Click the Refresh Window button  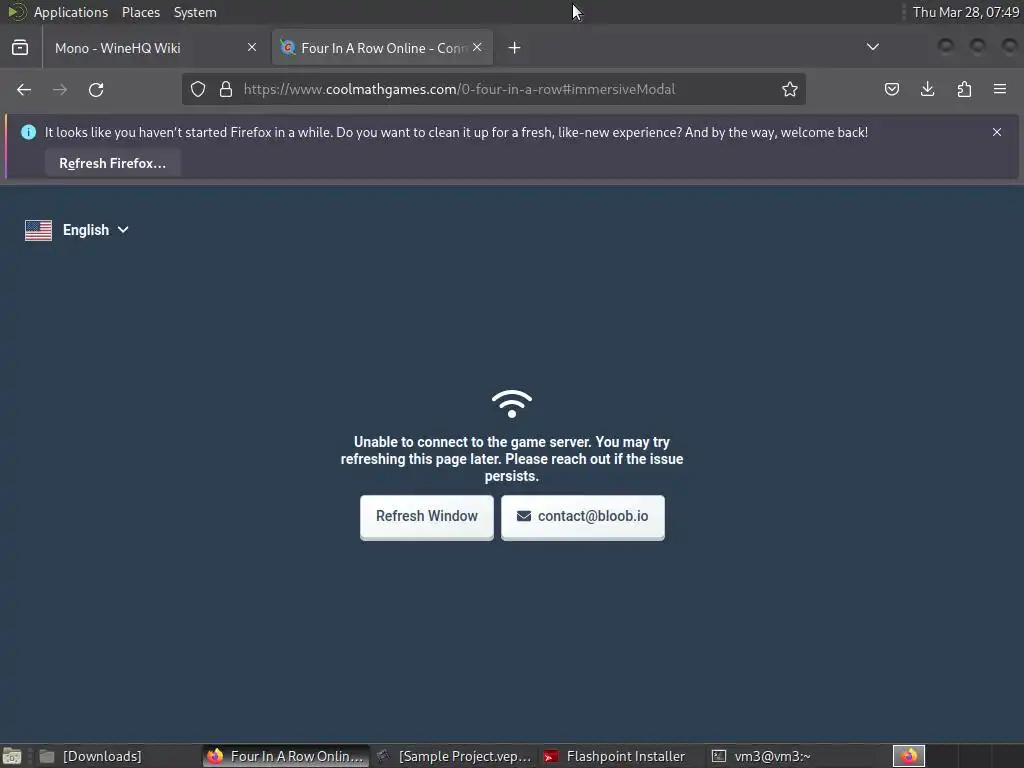point(426,517)
